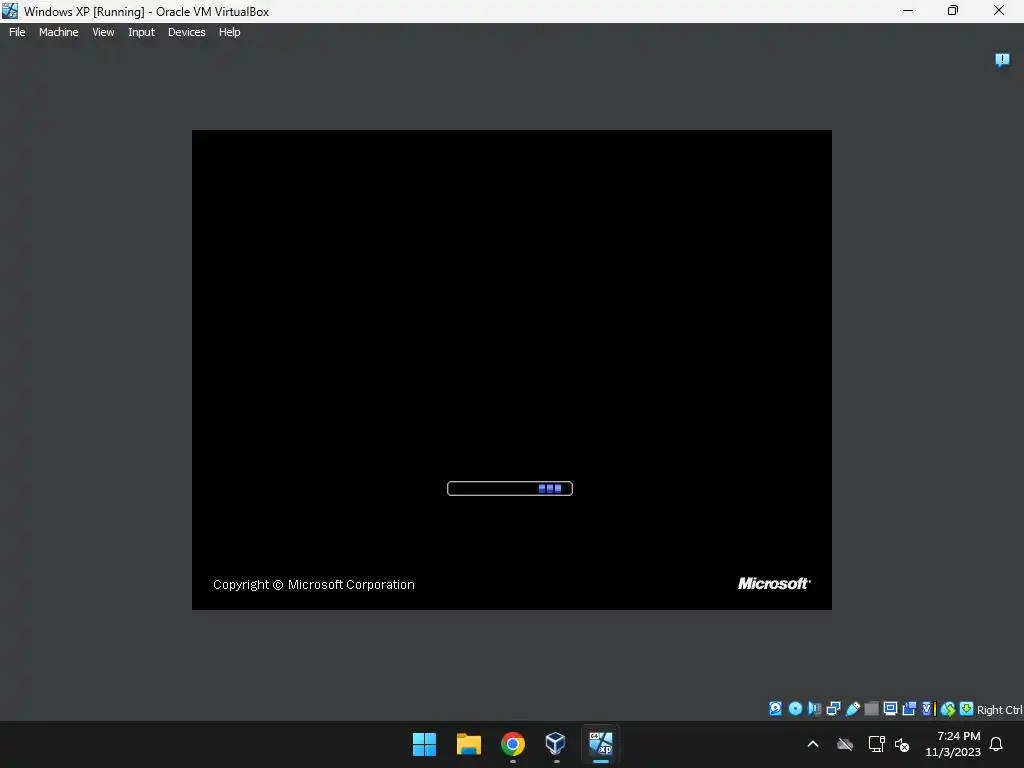Click the muted volume tray icon
The image size is (1024, 768).
[902, 744]
